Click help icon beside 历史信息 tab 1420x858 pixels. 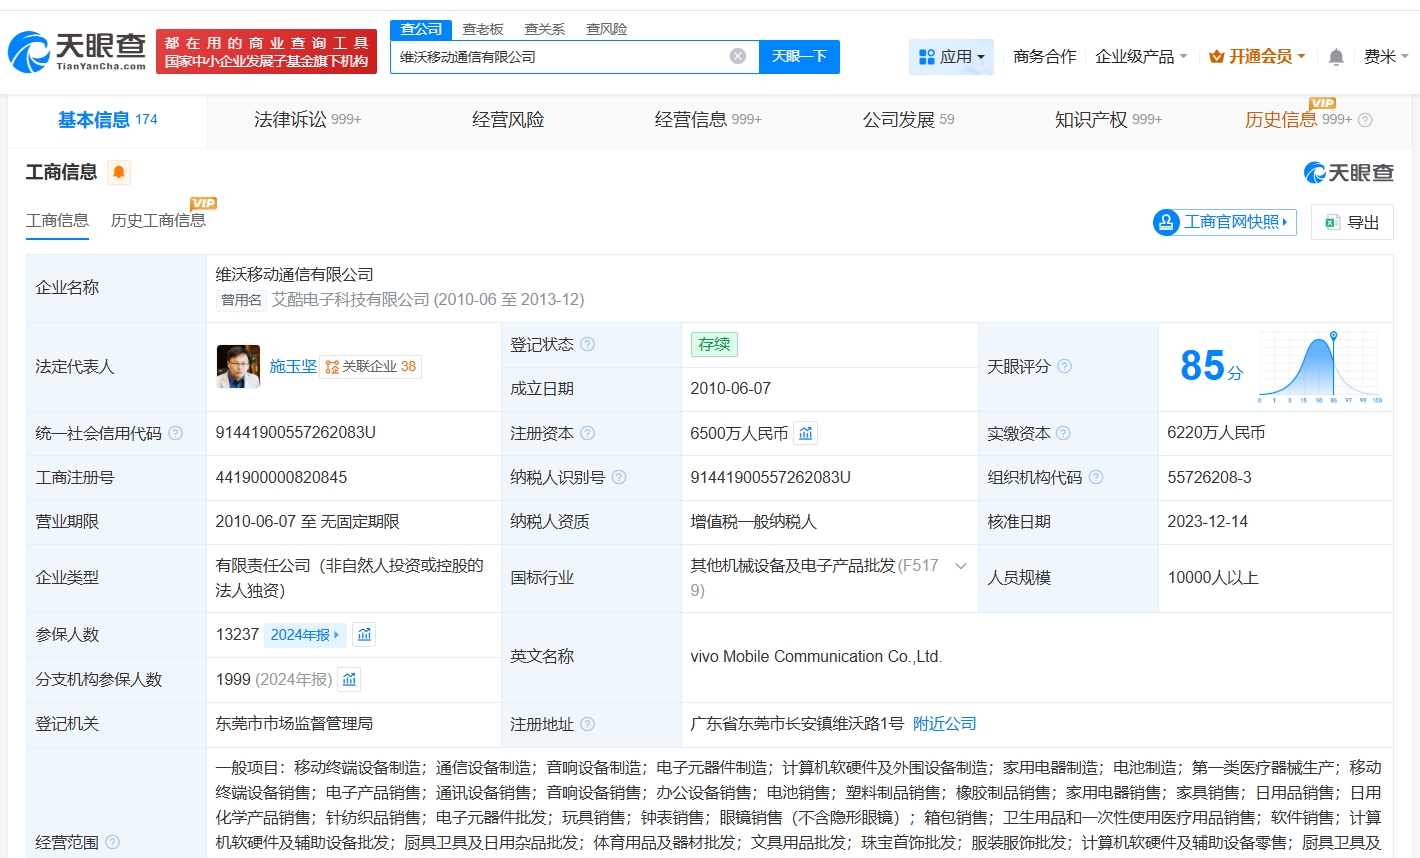tap(1365, 120)
